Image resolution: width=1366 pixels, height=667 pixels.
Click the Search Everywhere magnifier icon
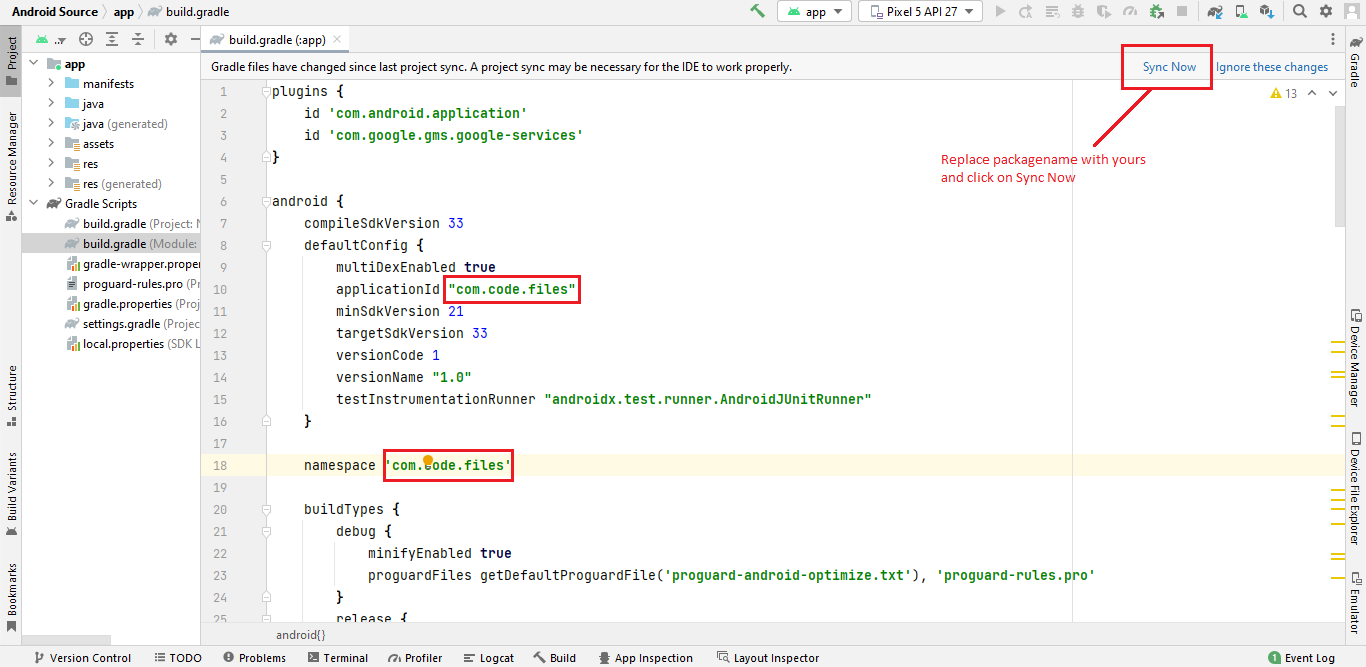coord(1300,11)
